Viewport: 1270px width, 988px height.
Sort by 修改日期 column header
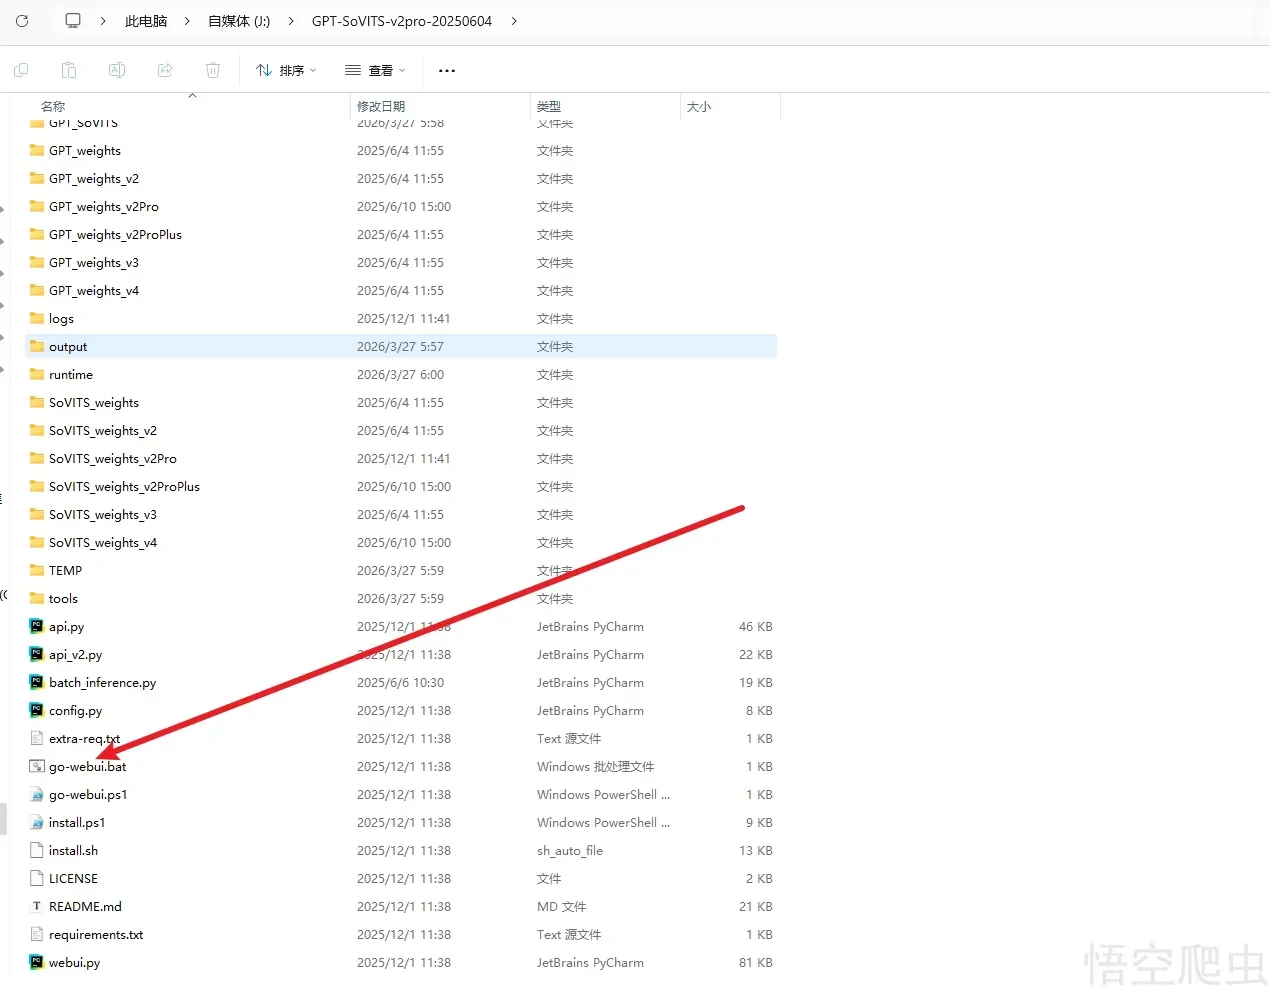click(x=381, y=106)
